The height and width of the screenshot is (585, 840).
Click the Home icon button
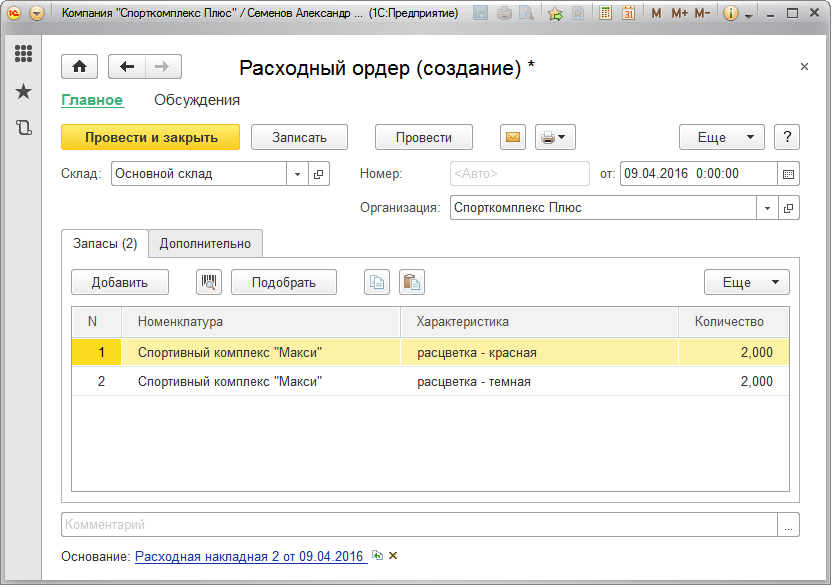(79, 66)
